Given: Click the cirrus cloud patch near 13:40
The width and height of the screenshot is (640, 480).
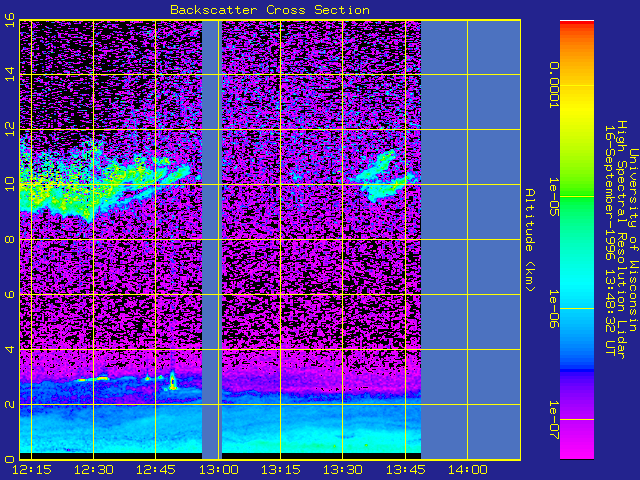Looking at the screenshot, I should point(384,176).
